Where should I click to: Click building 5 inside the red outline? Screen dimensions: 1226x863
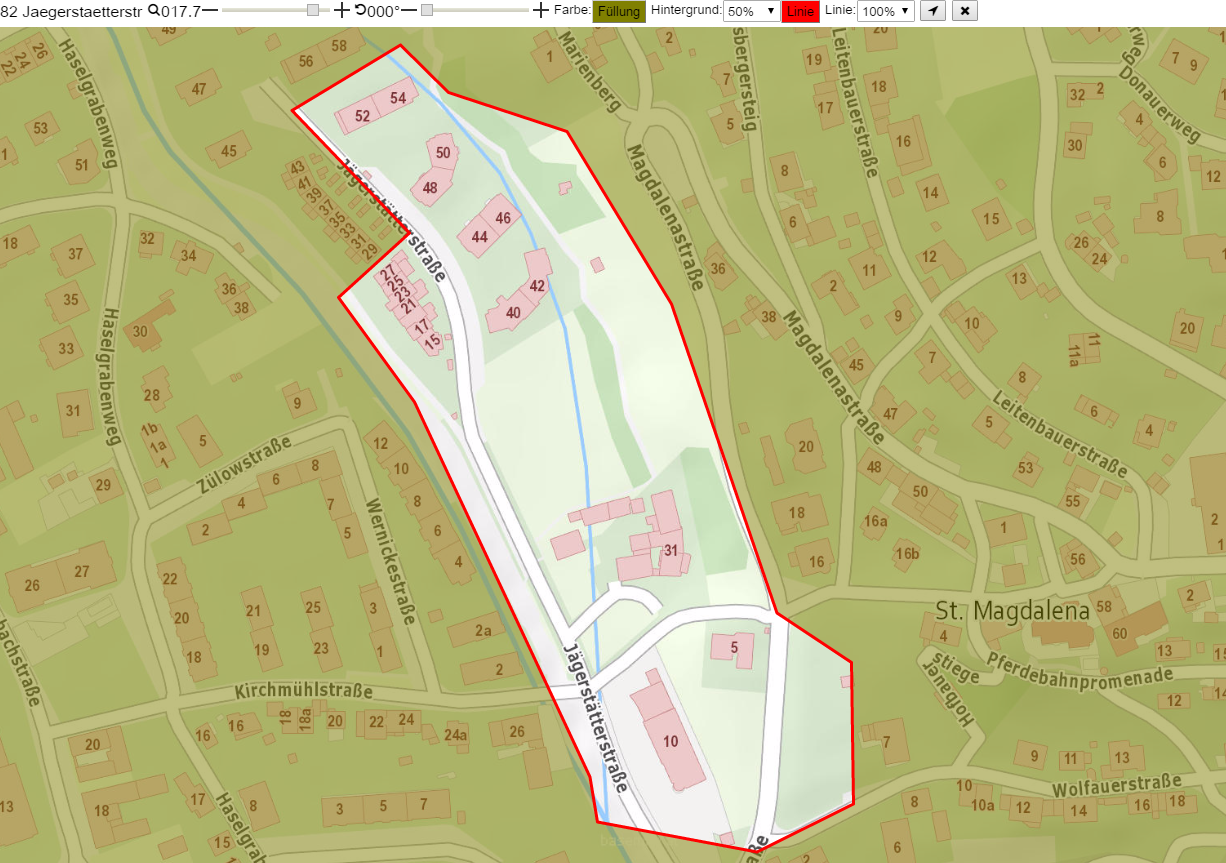point(733,647)
